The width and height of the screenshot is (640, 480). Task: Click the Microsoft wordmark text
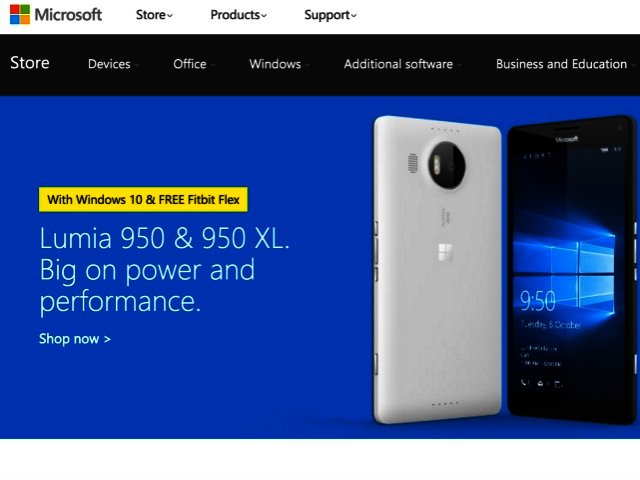(x=68, y=15)
